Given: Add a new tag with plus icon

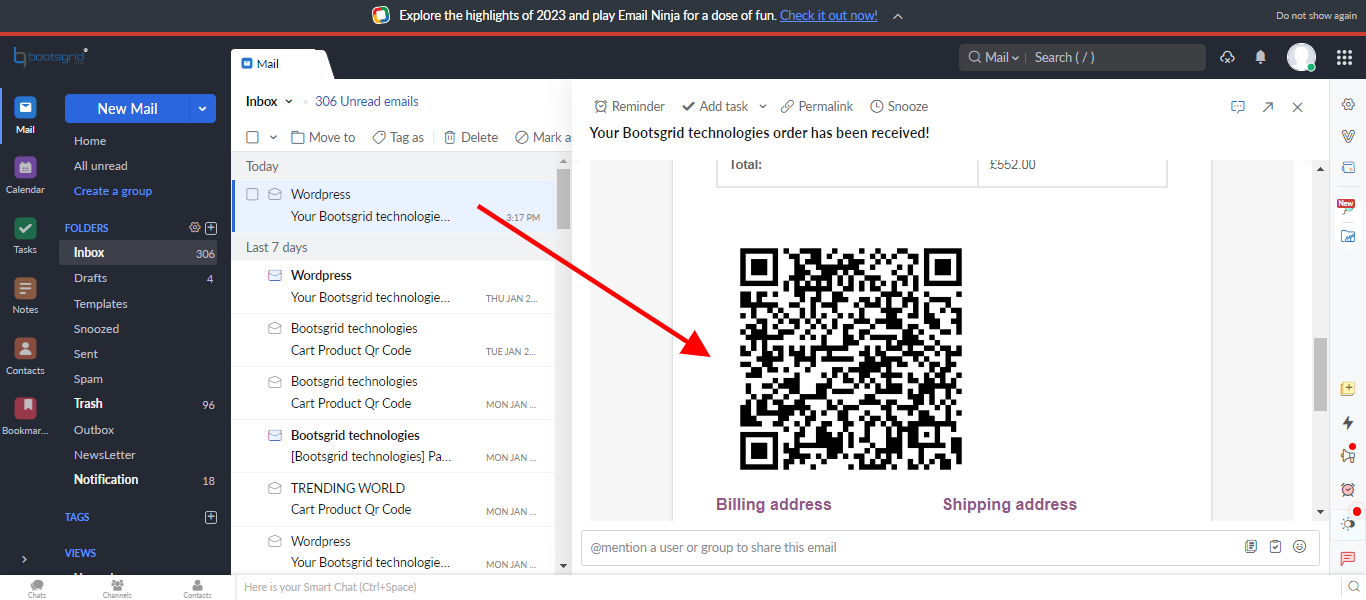Looking at the screenshot, I should (211, 517).
